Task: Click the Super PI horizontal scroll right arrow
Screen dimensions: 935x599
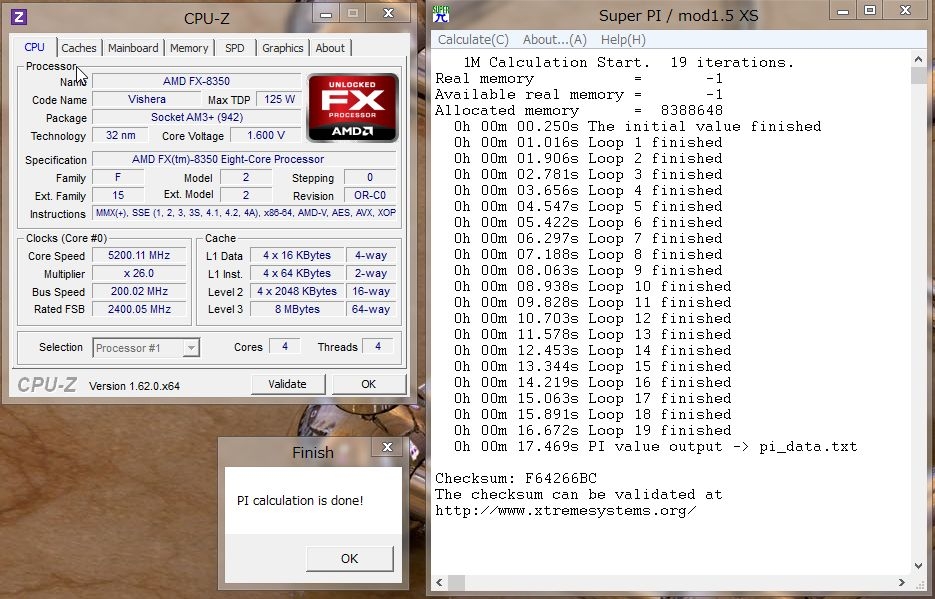Action: (x=902, y=582)
